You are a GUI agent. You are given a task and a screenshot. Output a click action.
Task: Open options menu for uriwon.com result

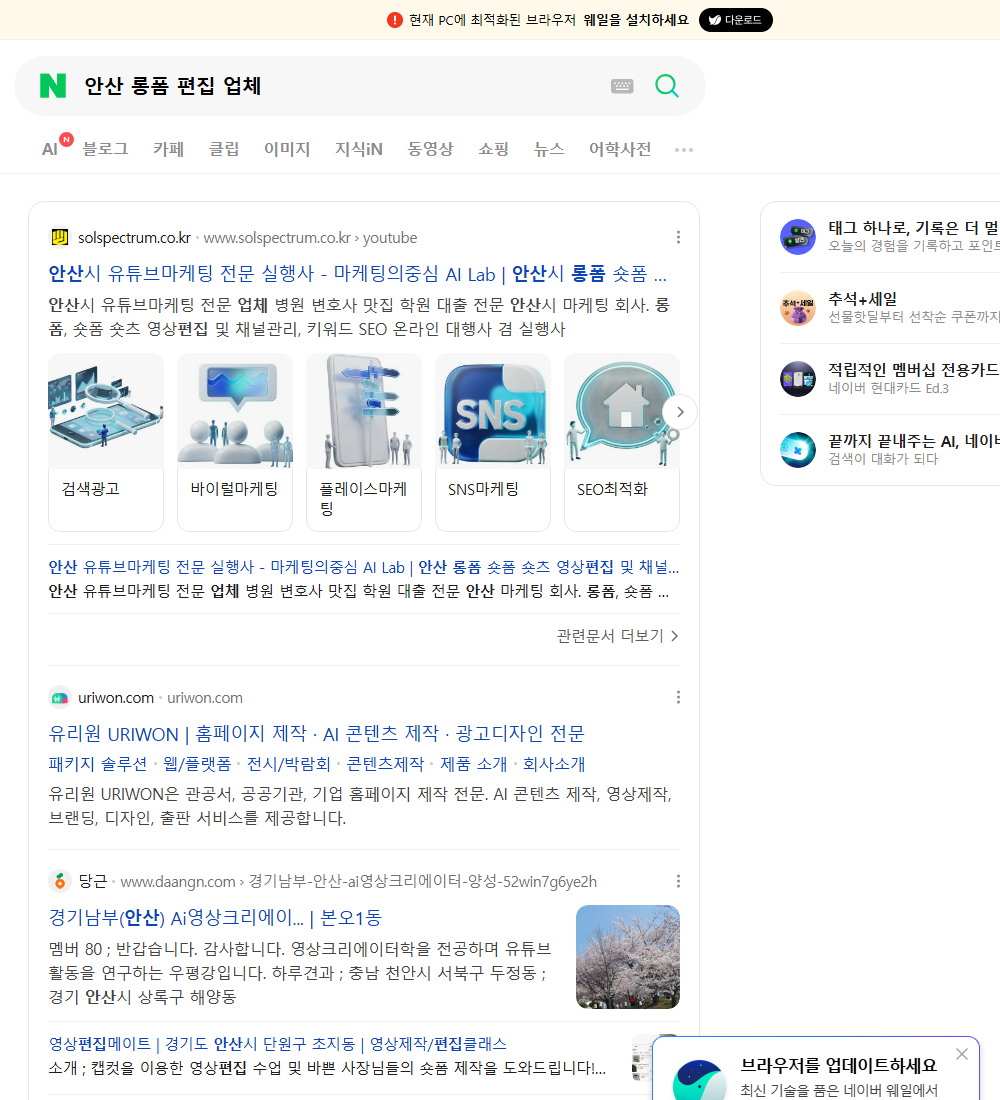[678, 697]
